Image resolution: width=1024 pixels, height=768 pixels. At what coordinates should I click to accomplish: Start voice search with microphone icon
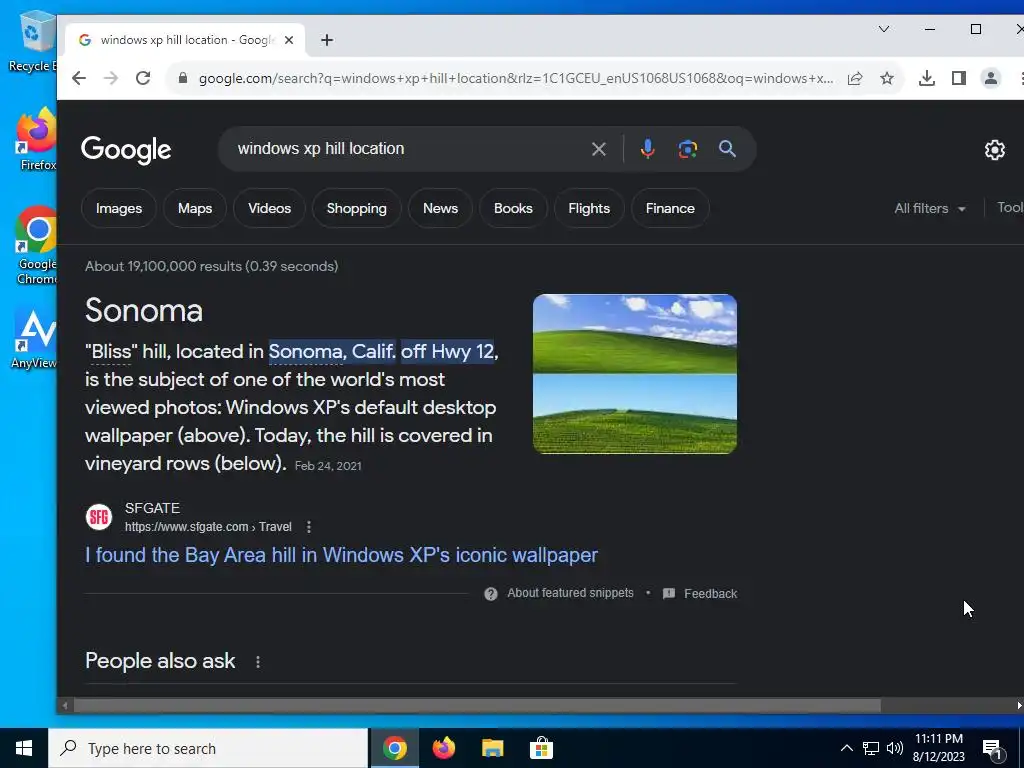pos(647,150)
